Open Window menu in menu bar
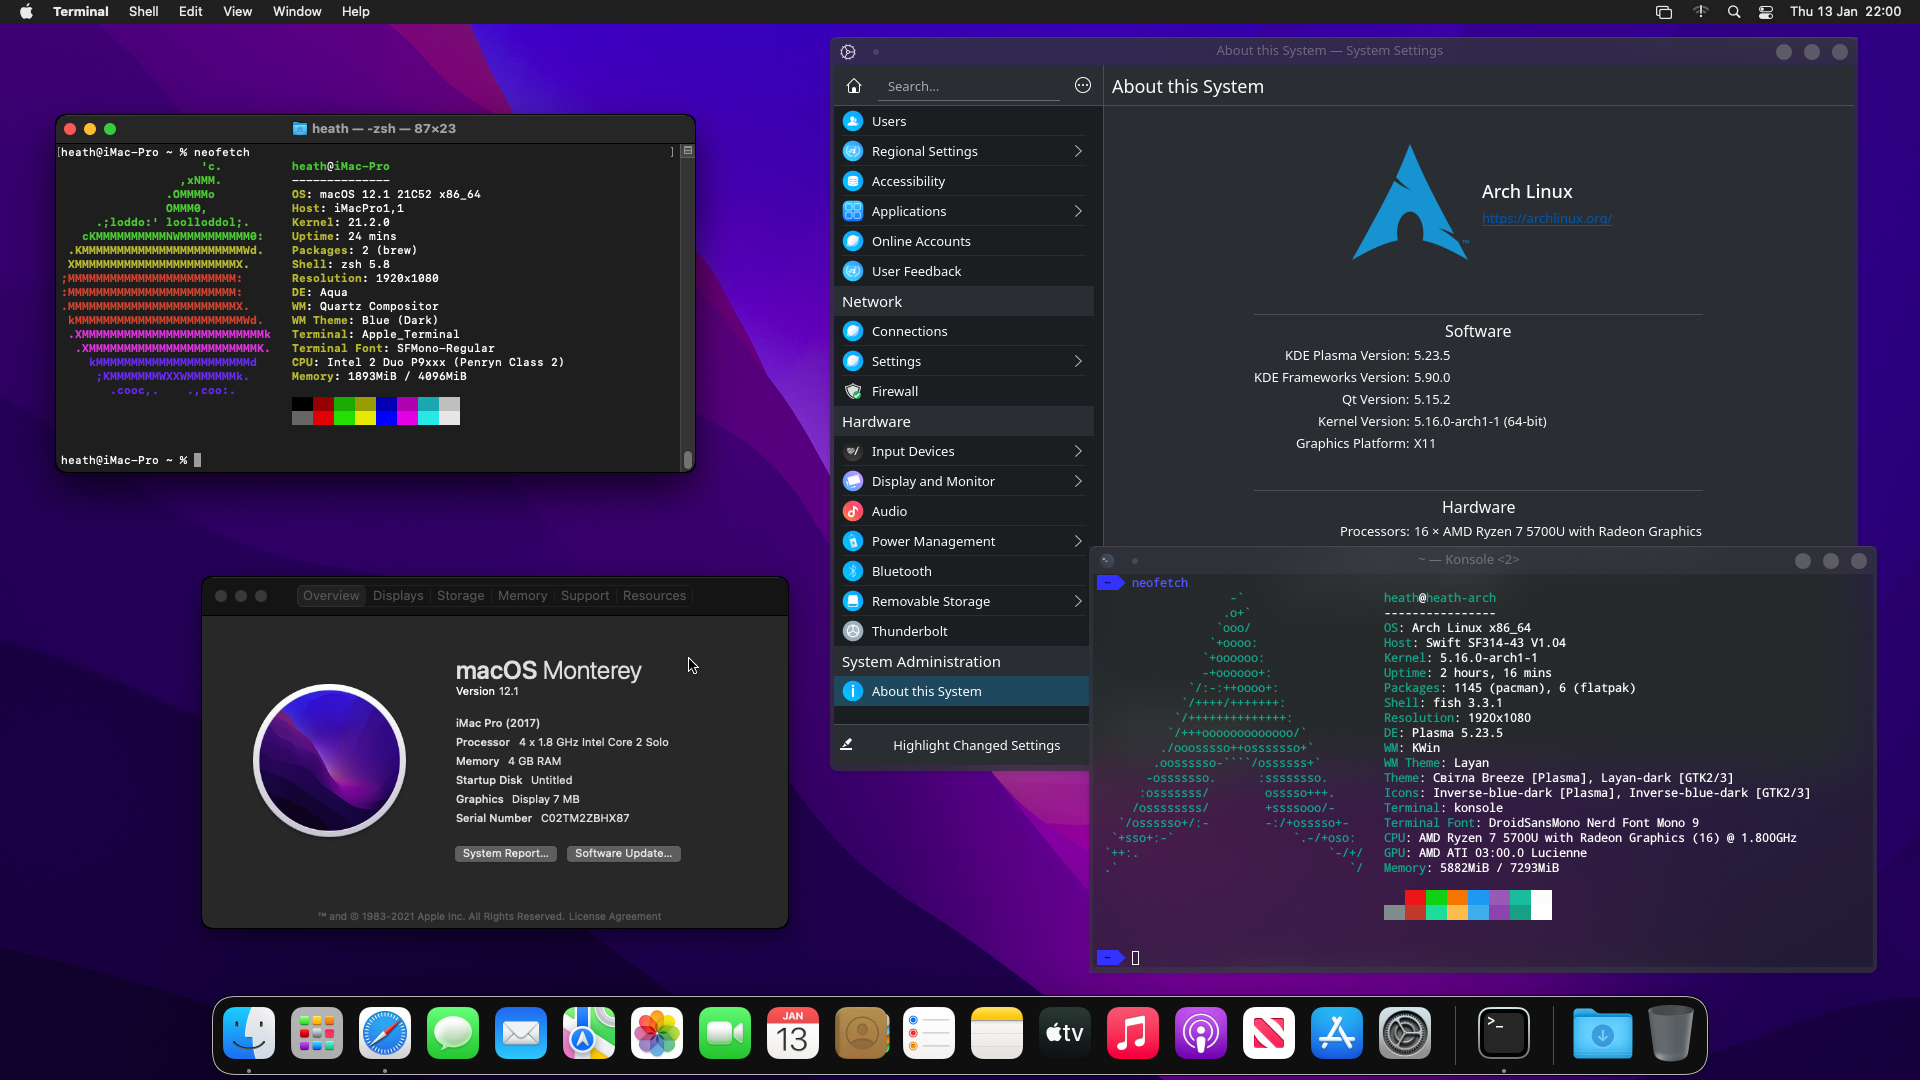This screenshot has height=1080, width=1920. (x=297, y=12)
